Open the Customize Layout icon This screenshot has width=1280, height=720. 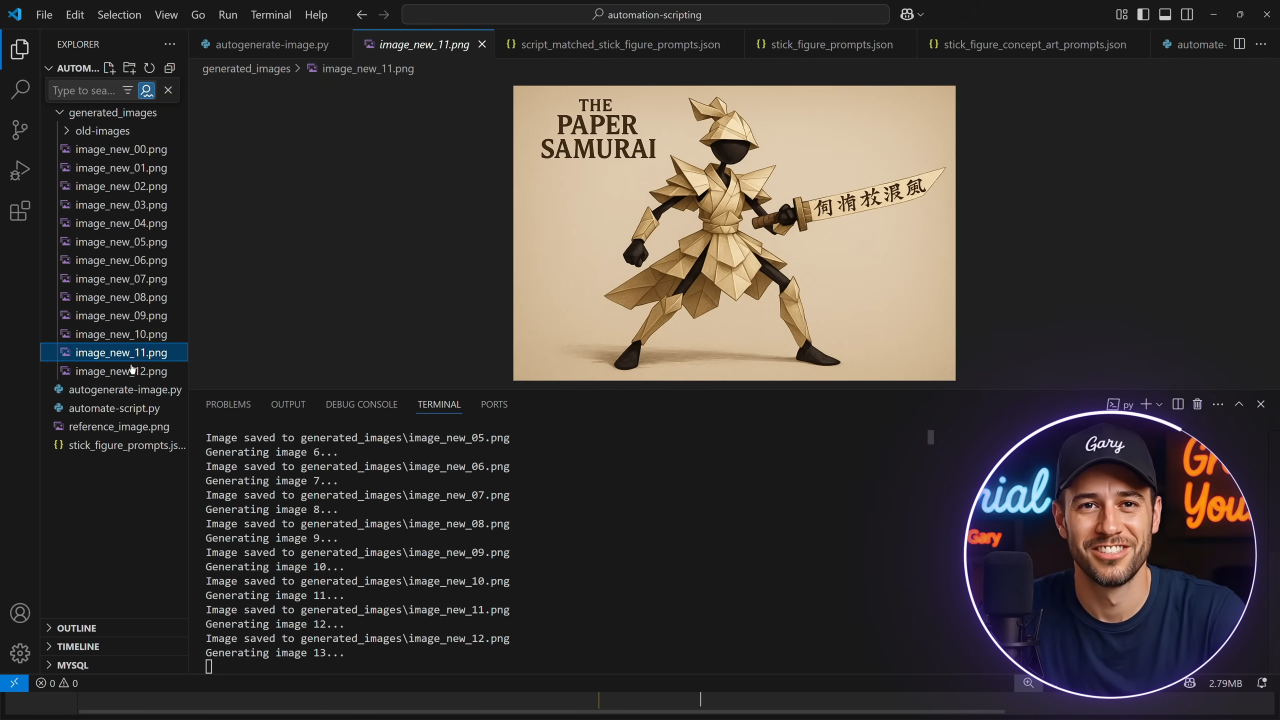click(1121, 15)
